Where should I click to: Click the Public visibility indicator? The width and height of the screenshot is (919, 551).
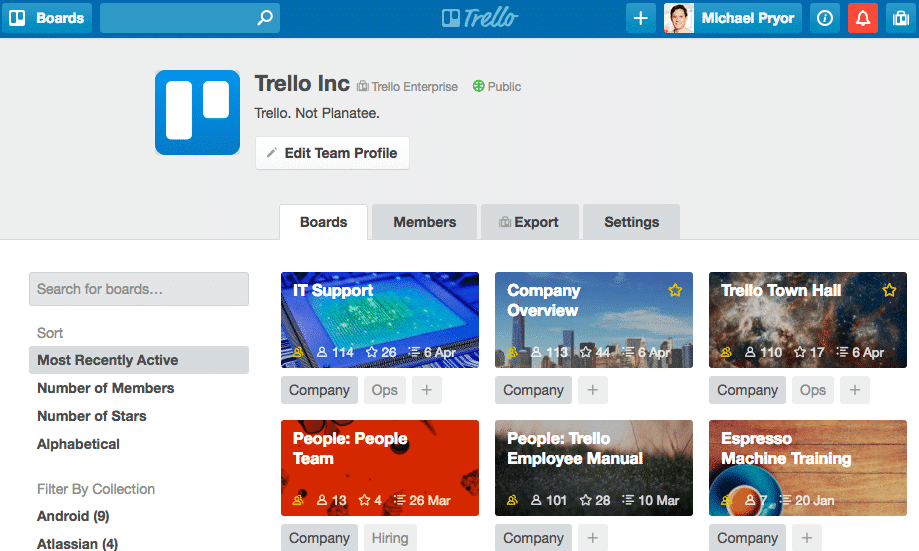pyautogui.click(x=497, y=87)
